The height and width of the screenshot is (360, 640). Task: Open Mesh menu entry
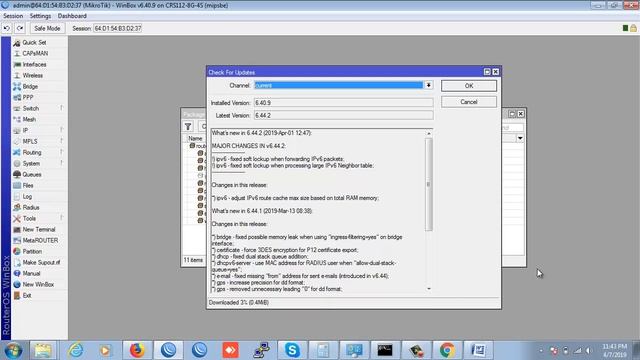(29, 120)
